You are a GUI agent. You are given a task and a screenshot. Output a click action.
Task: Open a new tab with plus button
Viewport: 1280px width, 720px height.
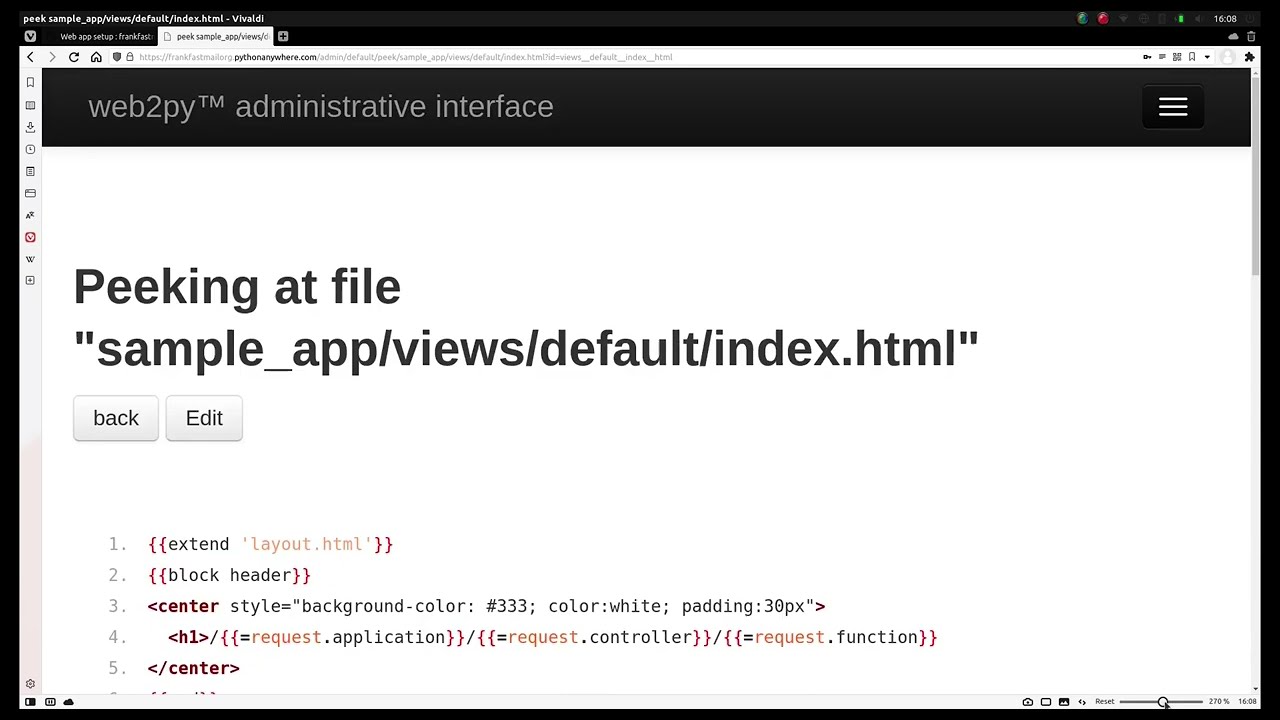click(283, 37)
